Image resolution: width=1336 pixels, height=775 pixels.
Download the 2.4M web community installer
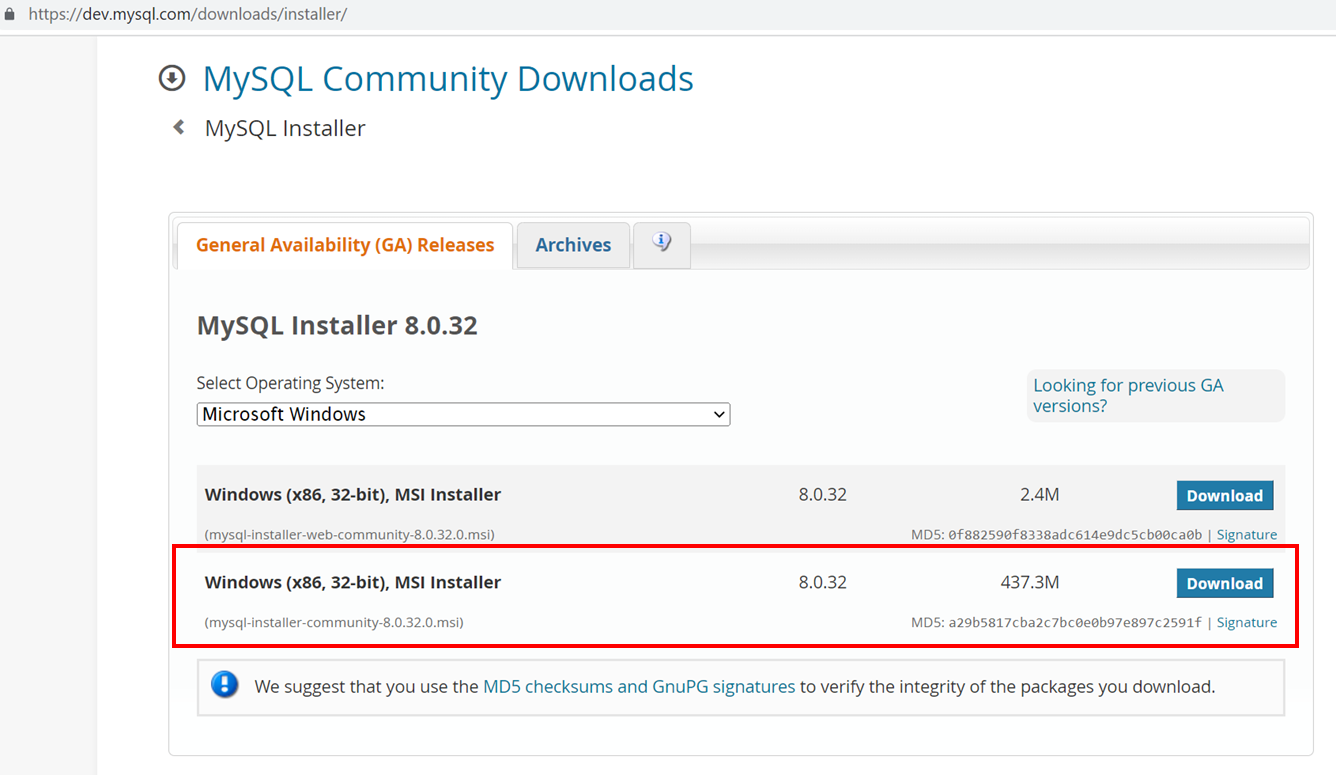coord(1225,495)
